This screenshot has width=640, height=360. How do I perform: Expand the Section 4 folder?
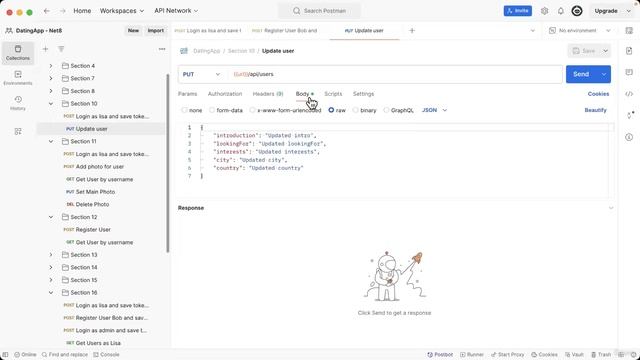[x=51, y=66]
